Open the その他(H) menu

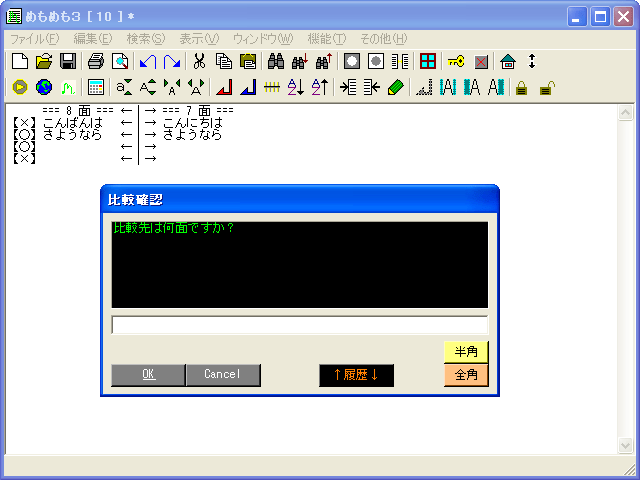pos(384,39)
